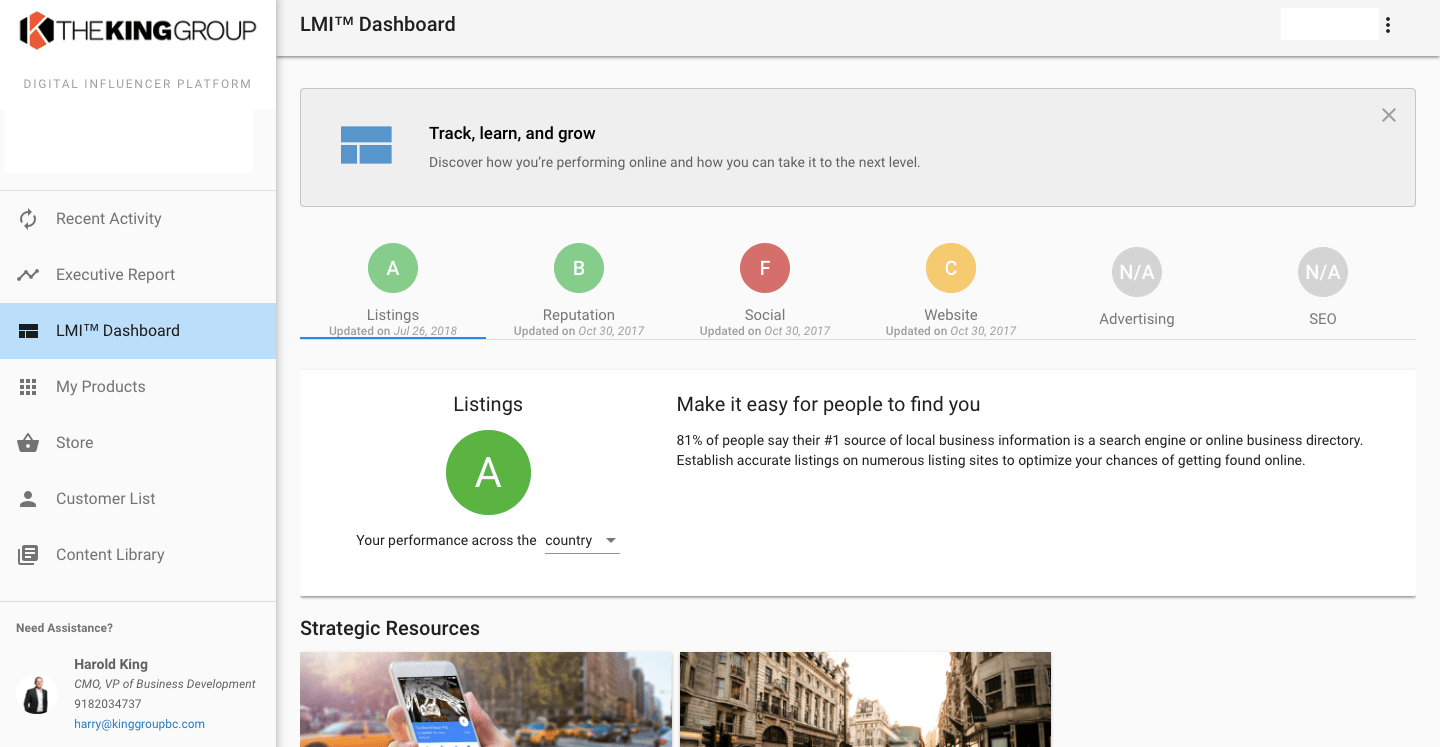Image resolution: width=1440 pixels, height=747 pixels.
Task: Open the smartphone Strategic Resources thumbnail
Action: tap(486, 700)
